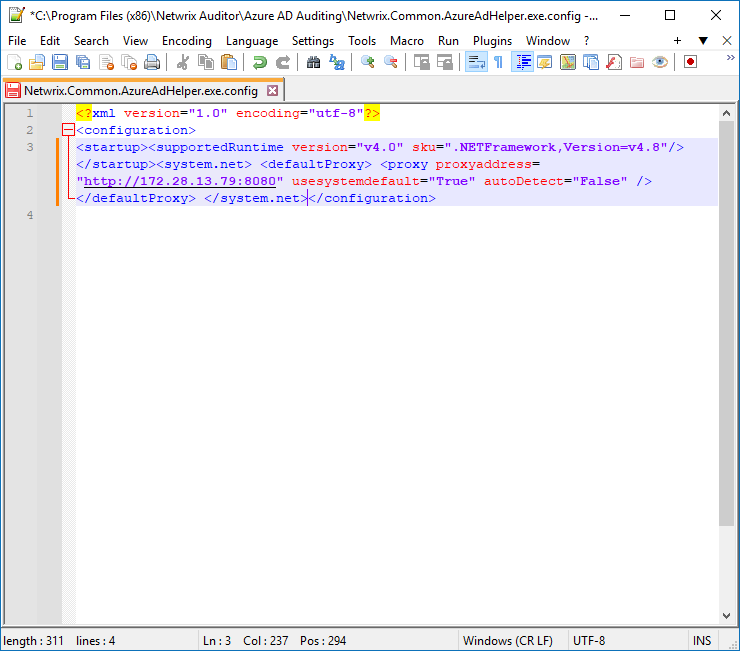
Task: Open the Macro menu
Action: click(406, 41)
